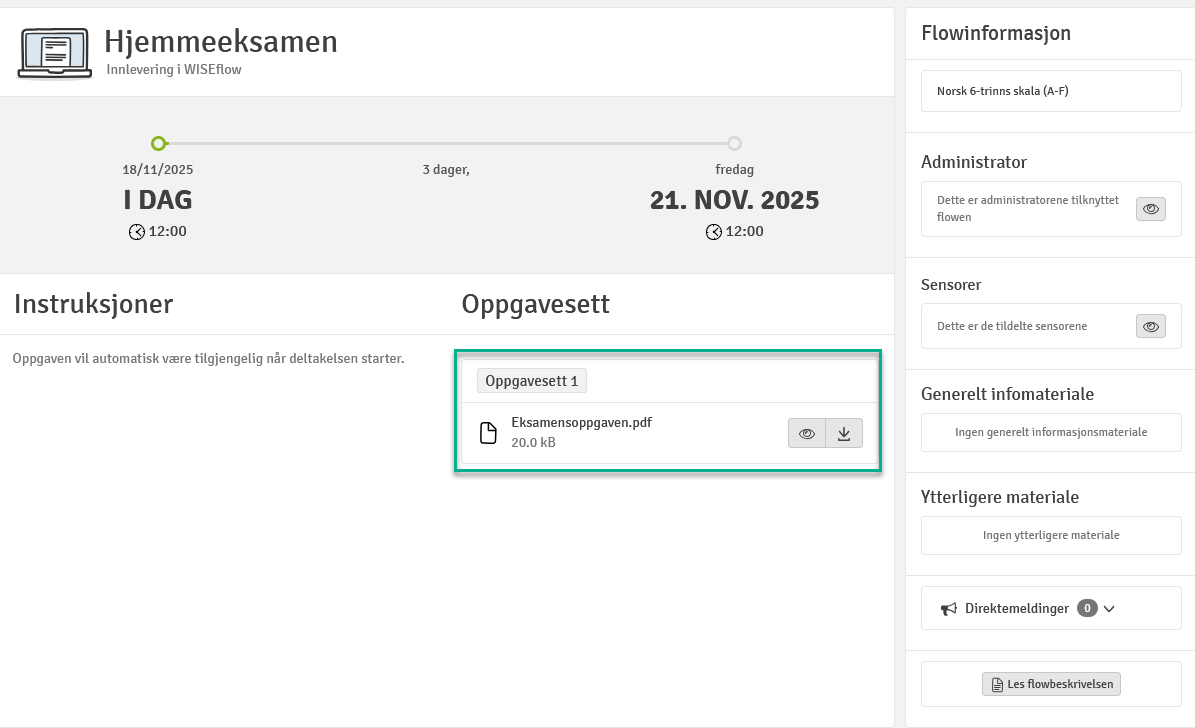Open Les flowbeskrivelsen
Image resolution: width=1195 pixels, height=728 pixels.
click(1051, 684)
